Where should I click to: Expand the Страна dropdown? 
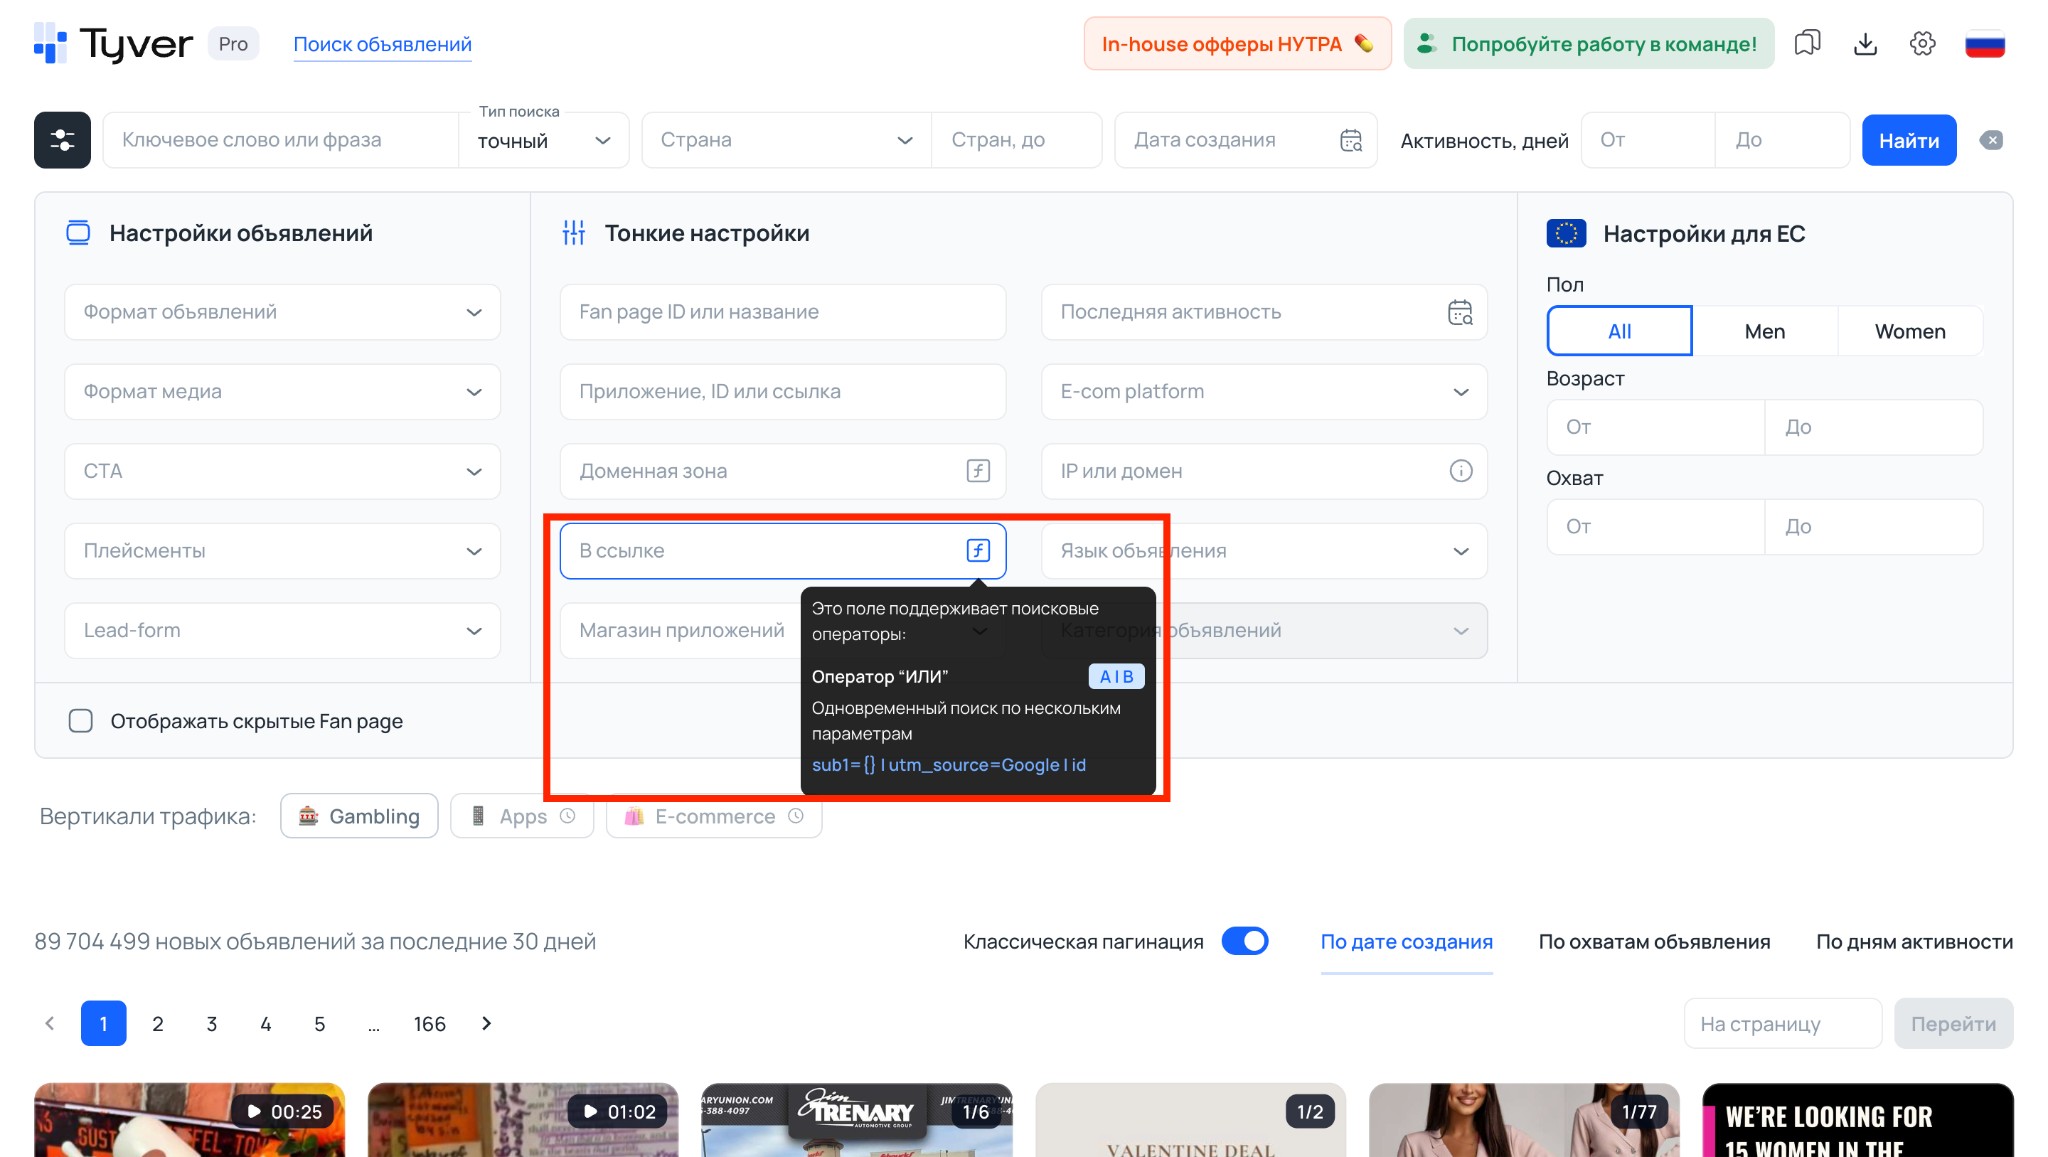pyautogui.click(x=786, y=140)
